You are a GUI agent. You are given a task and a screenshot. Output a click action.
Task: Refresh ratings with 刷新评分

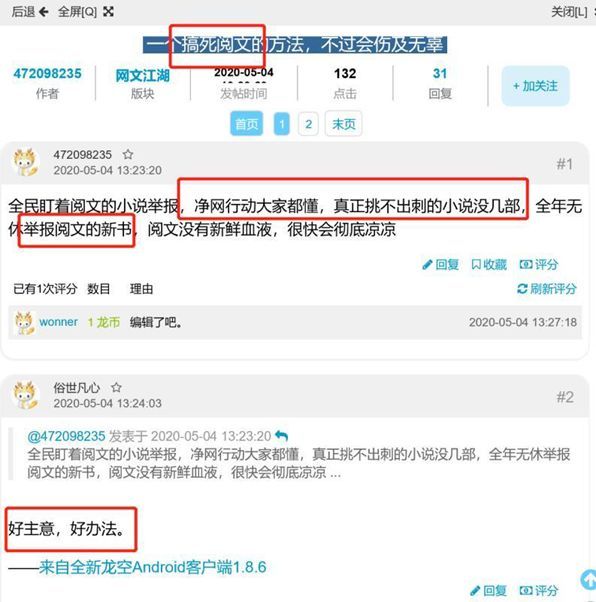click(x=547, y=289)
